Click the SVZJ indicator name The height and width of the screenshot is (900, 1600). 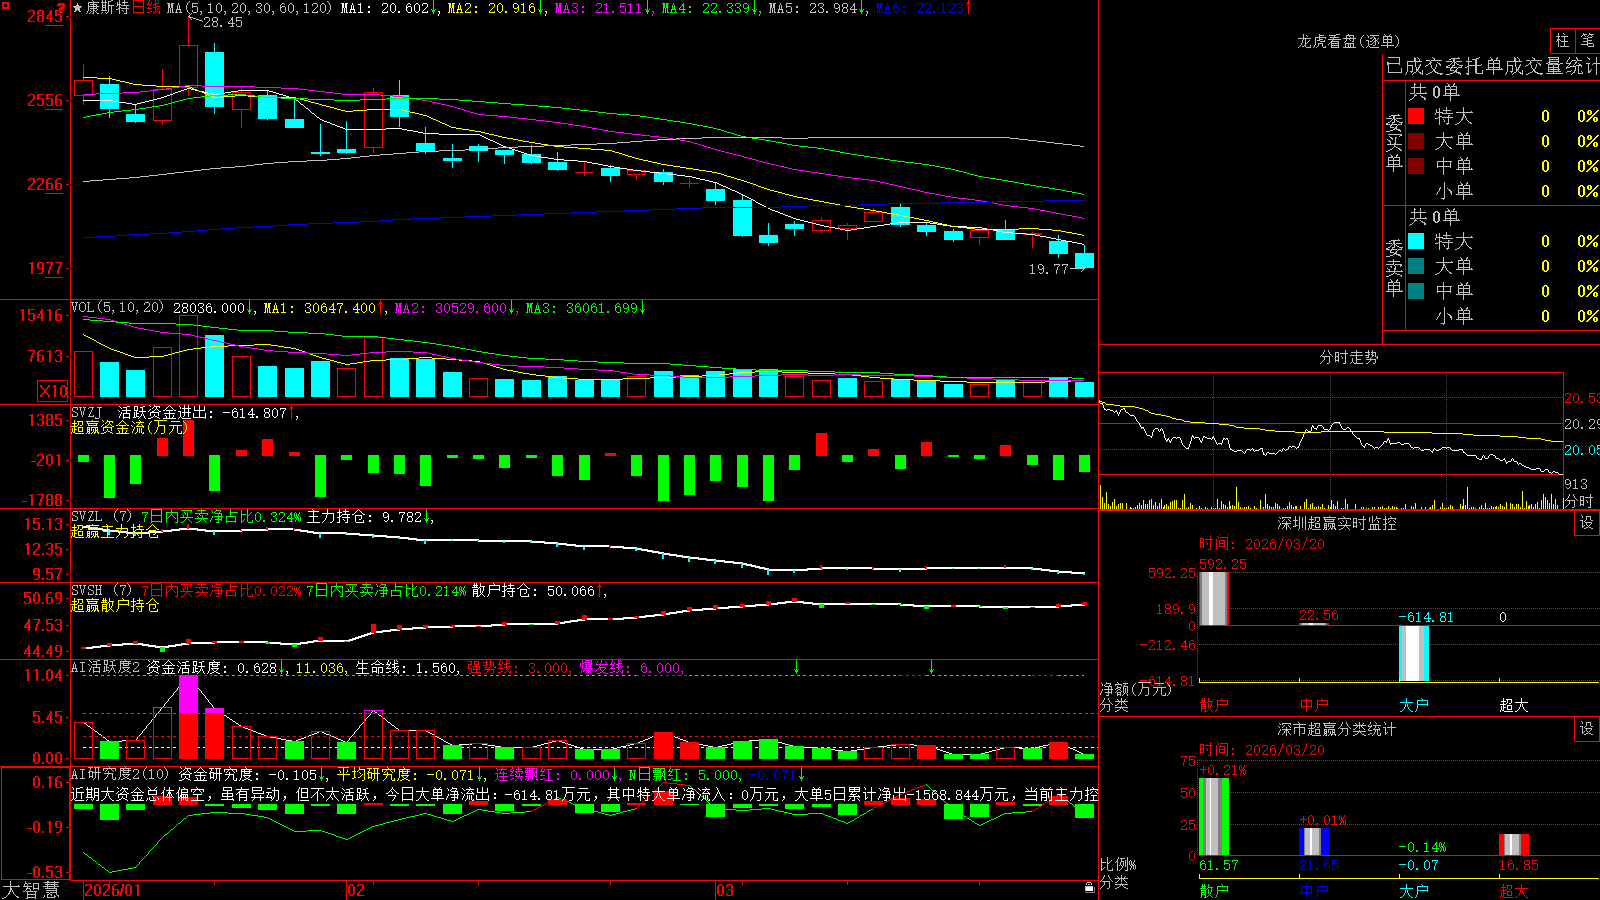coord(87,412)
